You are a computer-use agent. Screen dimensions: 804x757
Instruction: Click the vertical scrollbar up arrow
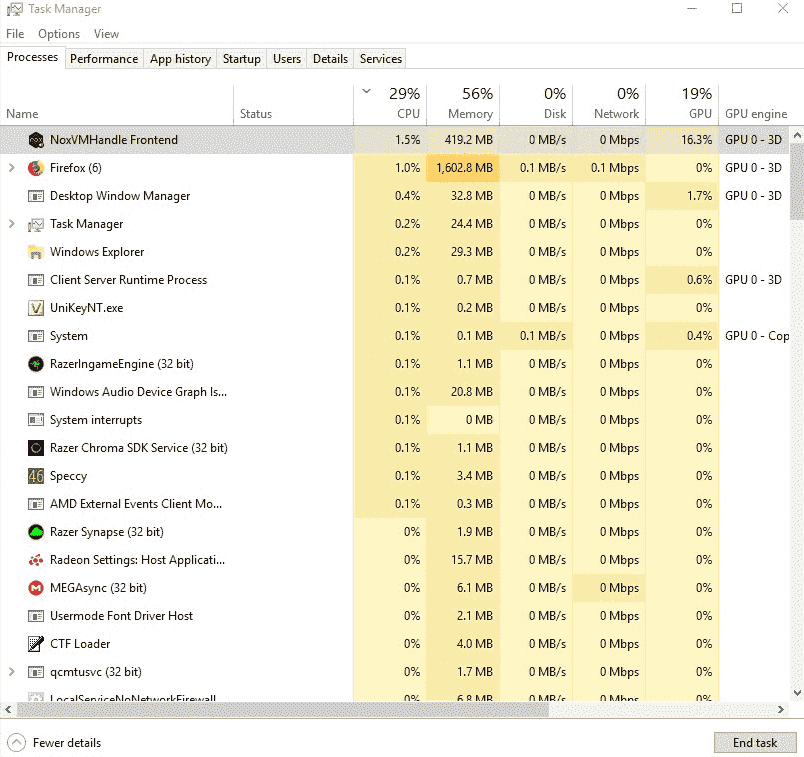click(x=797, y=135)
